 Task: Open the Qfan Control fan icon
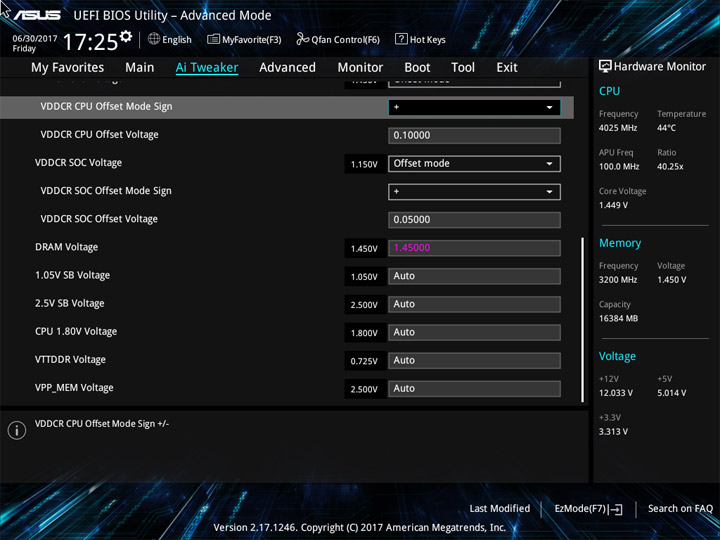pos(302,39)
